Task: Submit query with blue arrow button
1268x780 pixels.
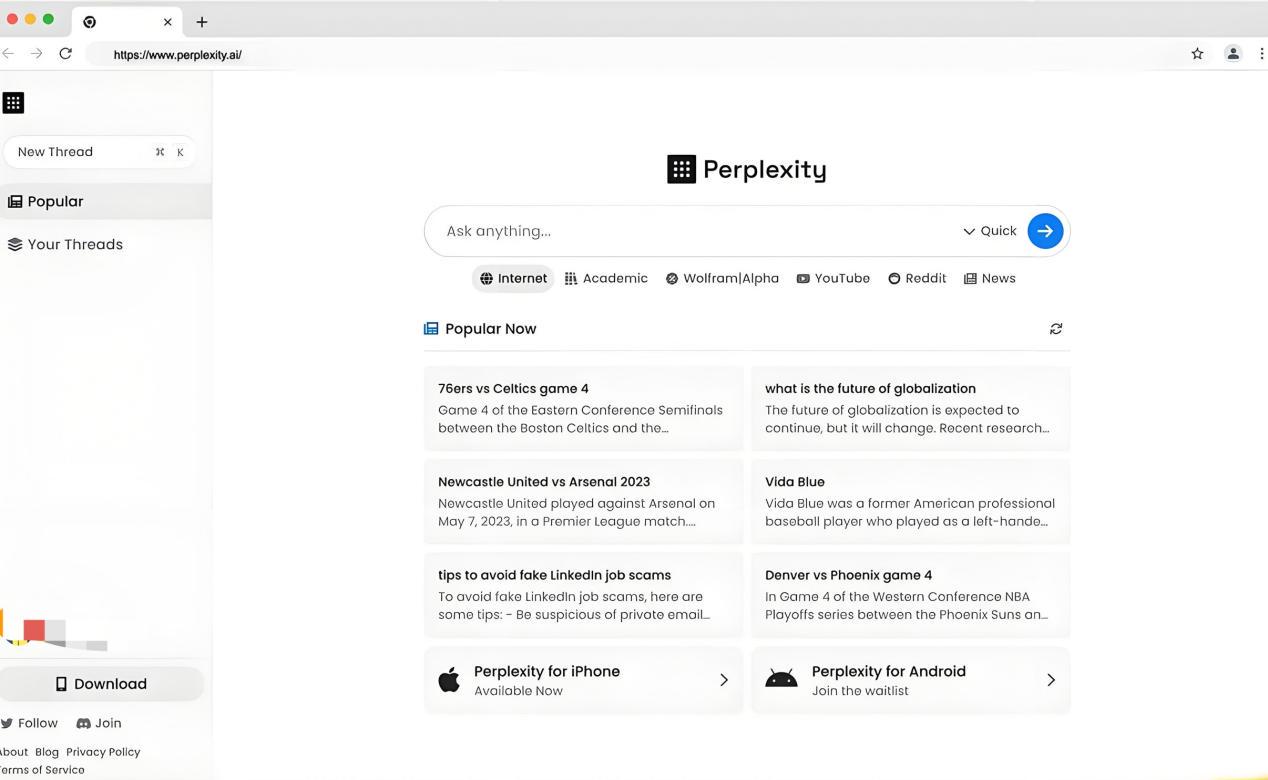Action: 1045,231
